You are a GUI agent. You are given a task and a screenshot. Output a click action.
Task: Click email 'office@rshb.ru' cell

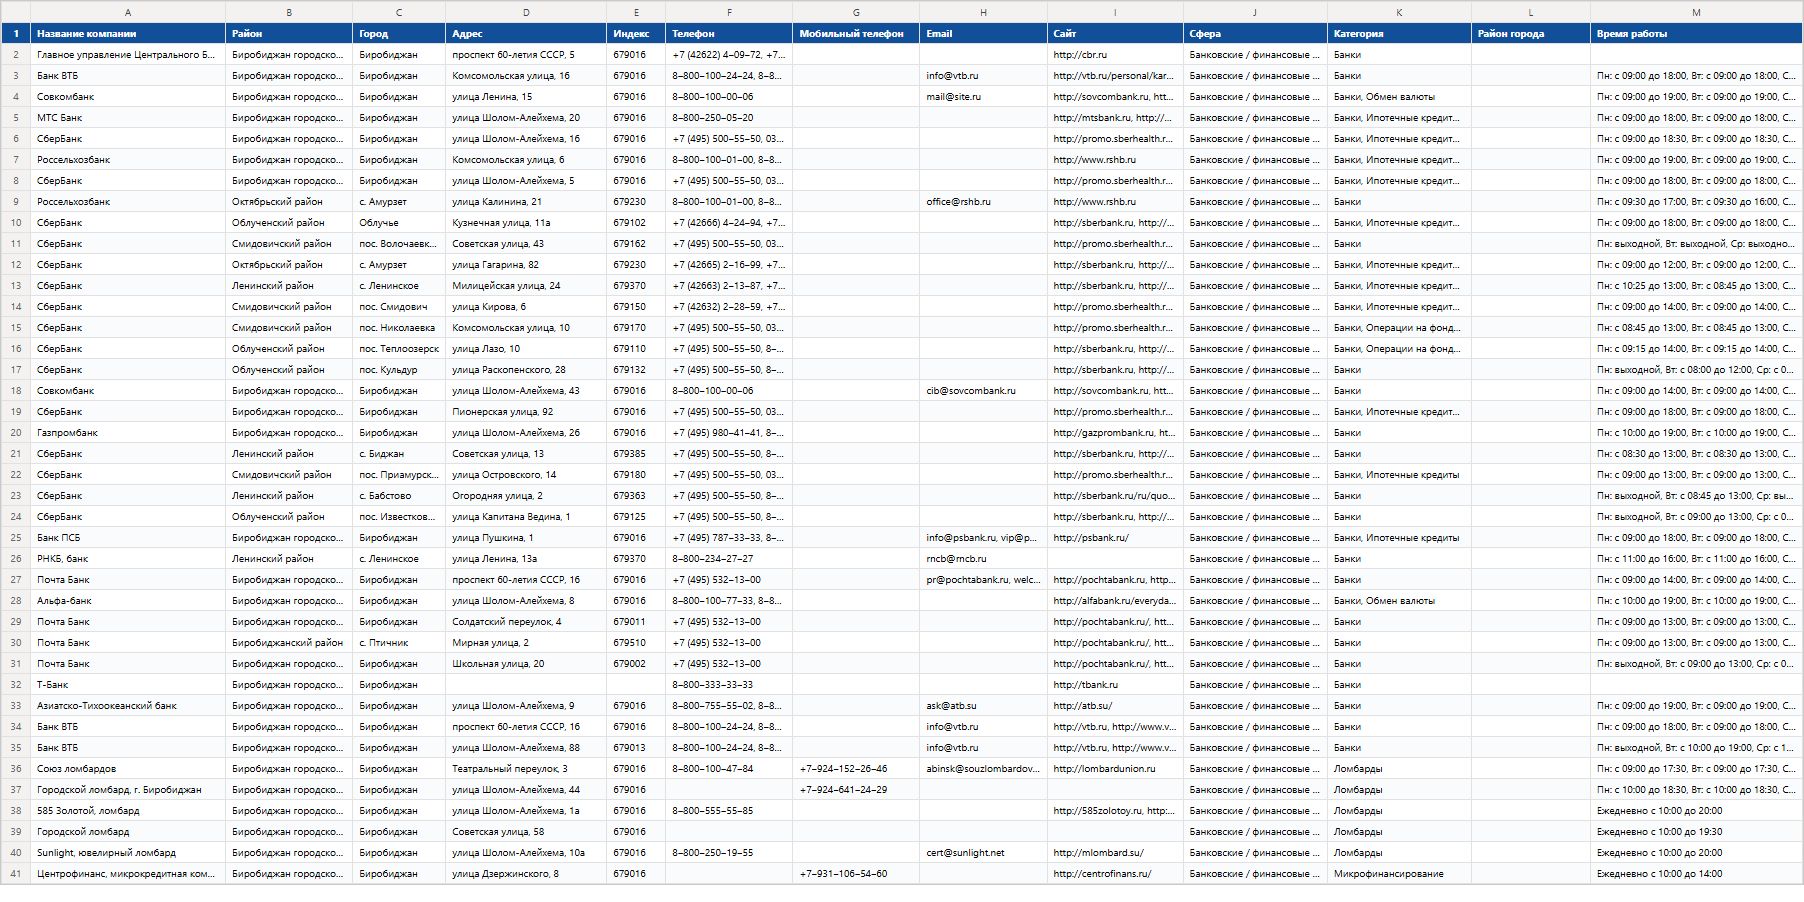point(983,202)
